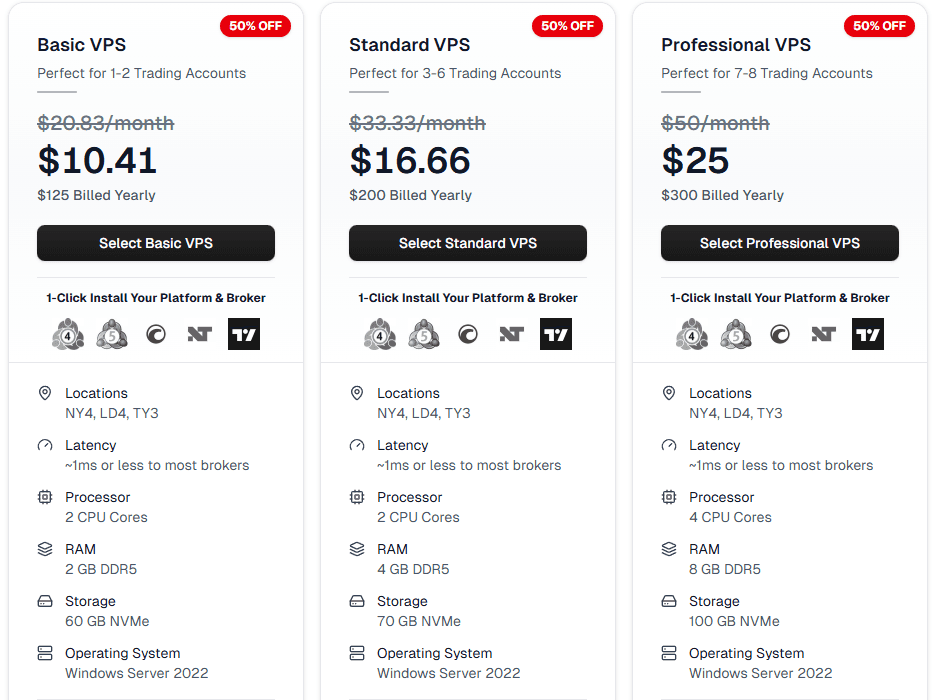This screenshot has height=700, width=937.
Task: Click the TradingView icon on Standard VPS
Action: coord(556,333)
